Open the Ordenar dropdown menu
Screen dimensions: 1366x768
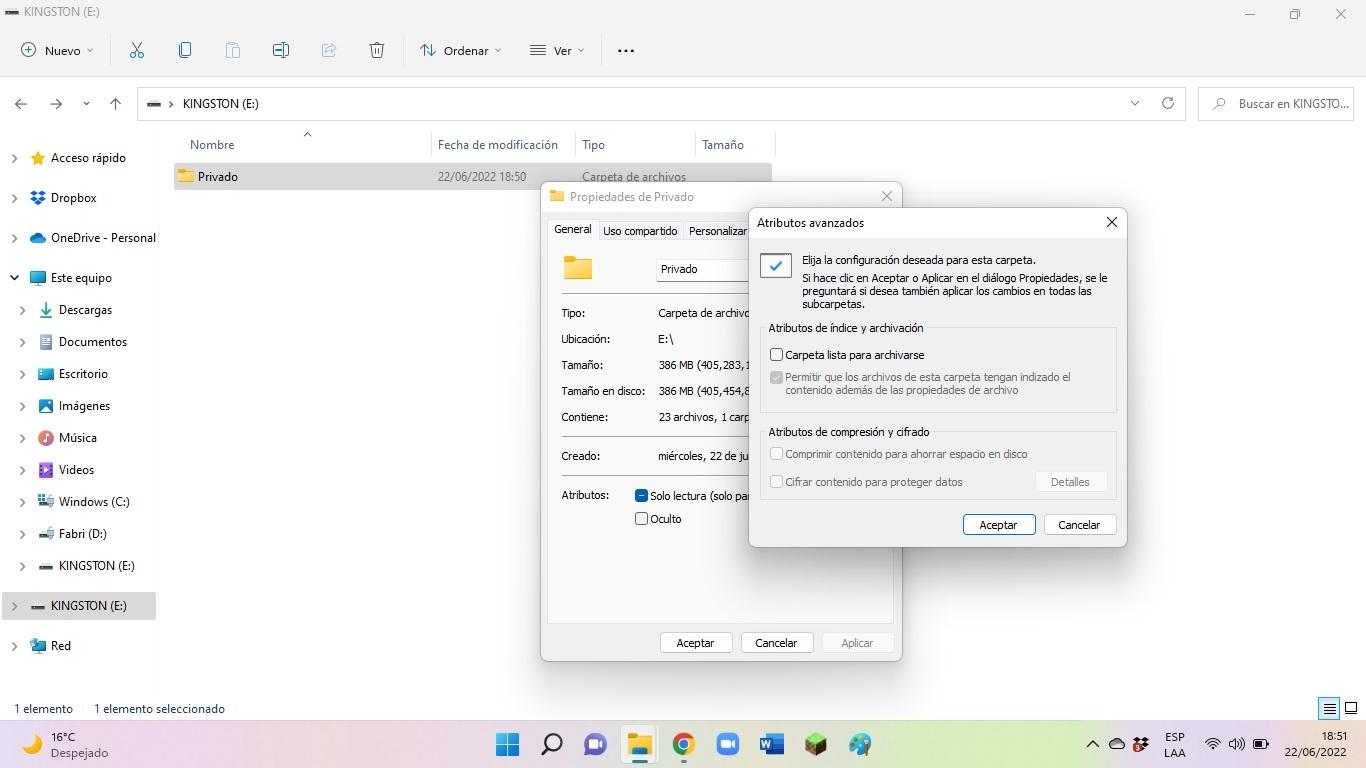(x=461, y=50)
